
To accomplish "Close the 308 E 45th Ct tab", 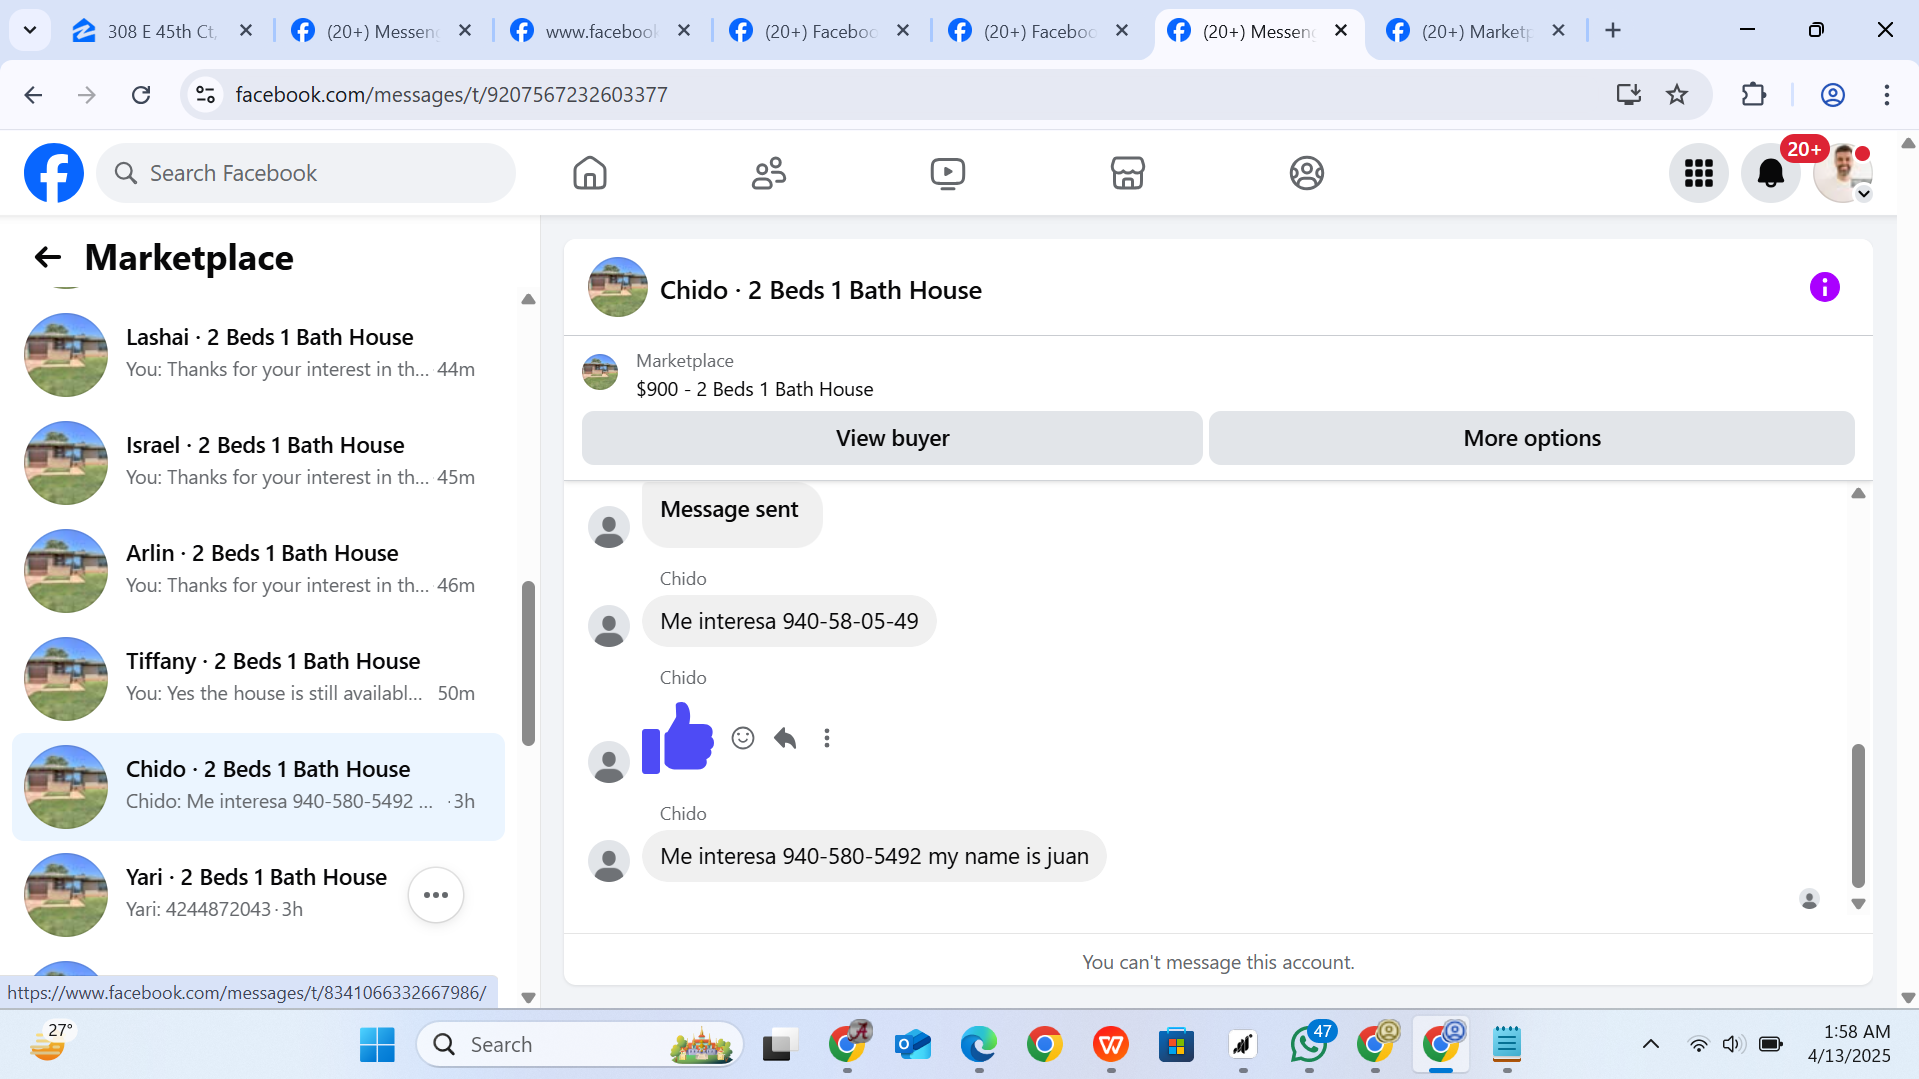I will [246, 31].
